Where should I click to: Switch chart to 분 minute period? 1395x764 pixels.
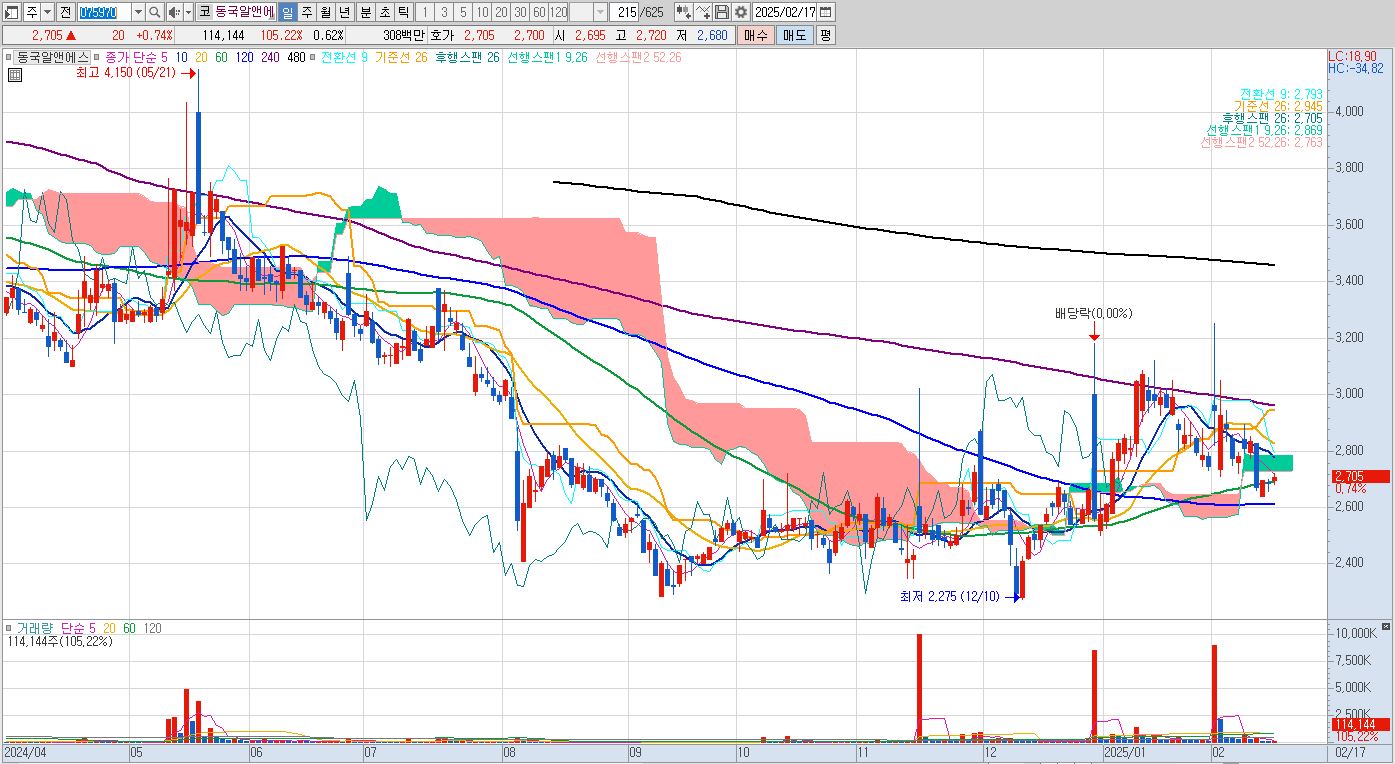(x=364, y=12)
